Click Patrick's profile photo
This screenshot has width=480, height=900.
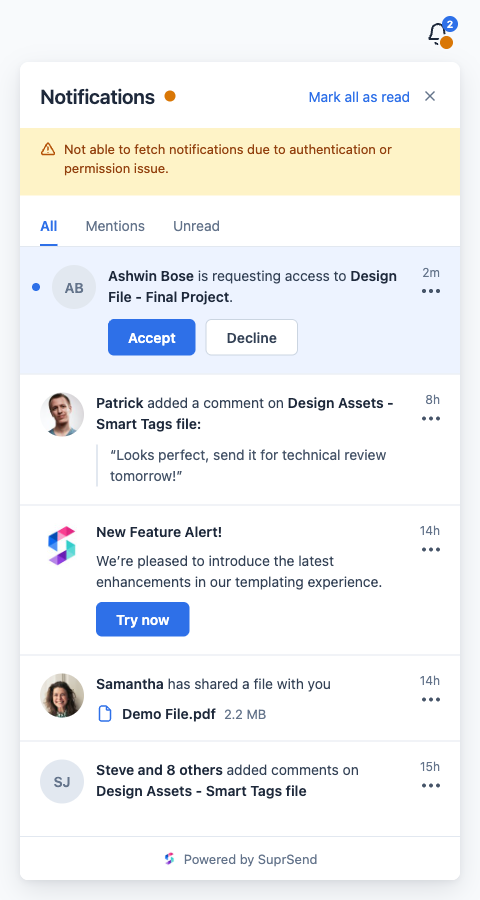62,414
